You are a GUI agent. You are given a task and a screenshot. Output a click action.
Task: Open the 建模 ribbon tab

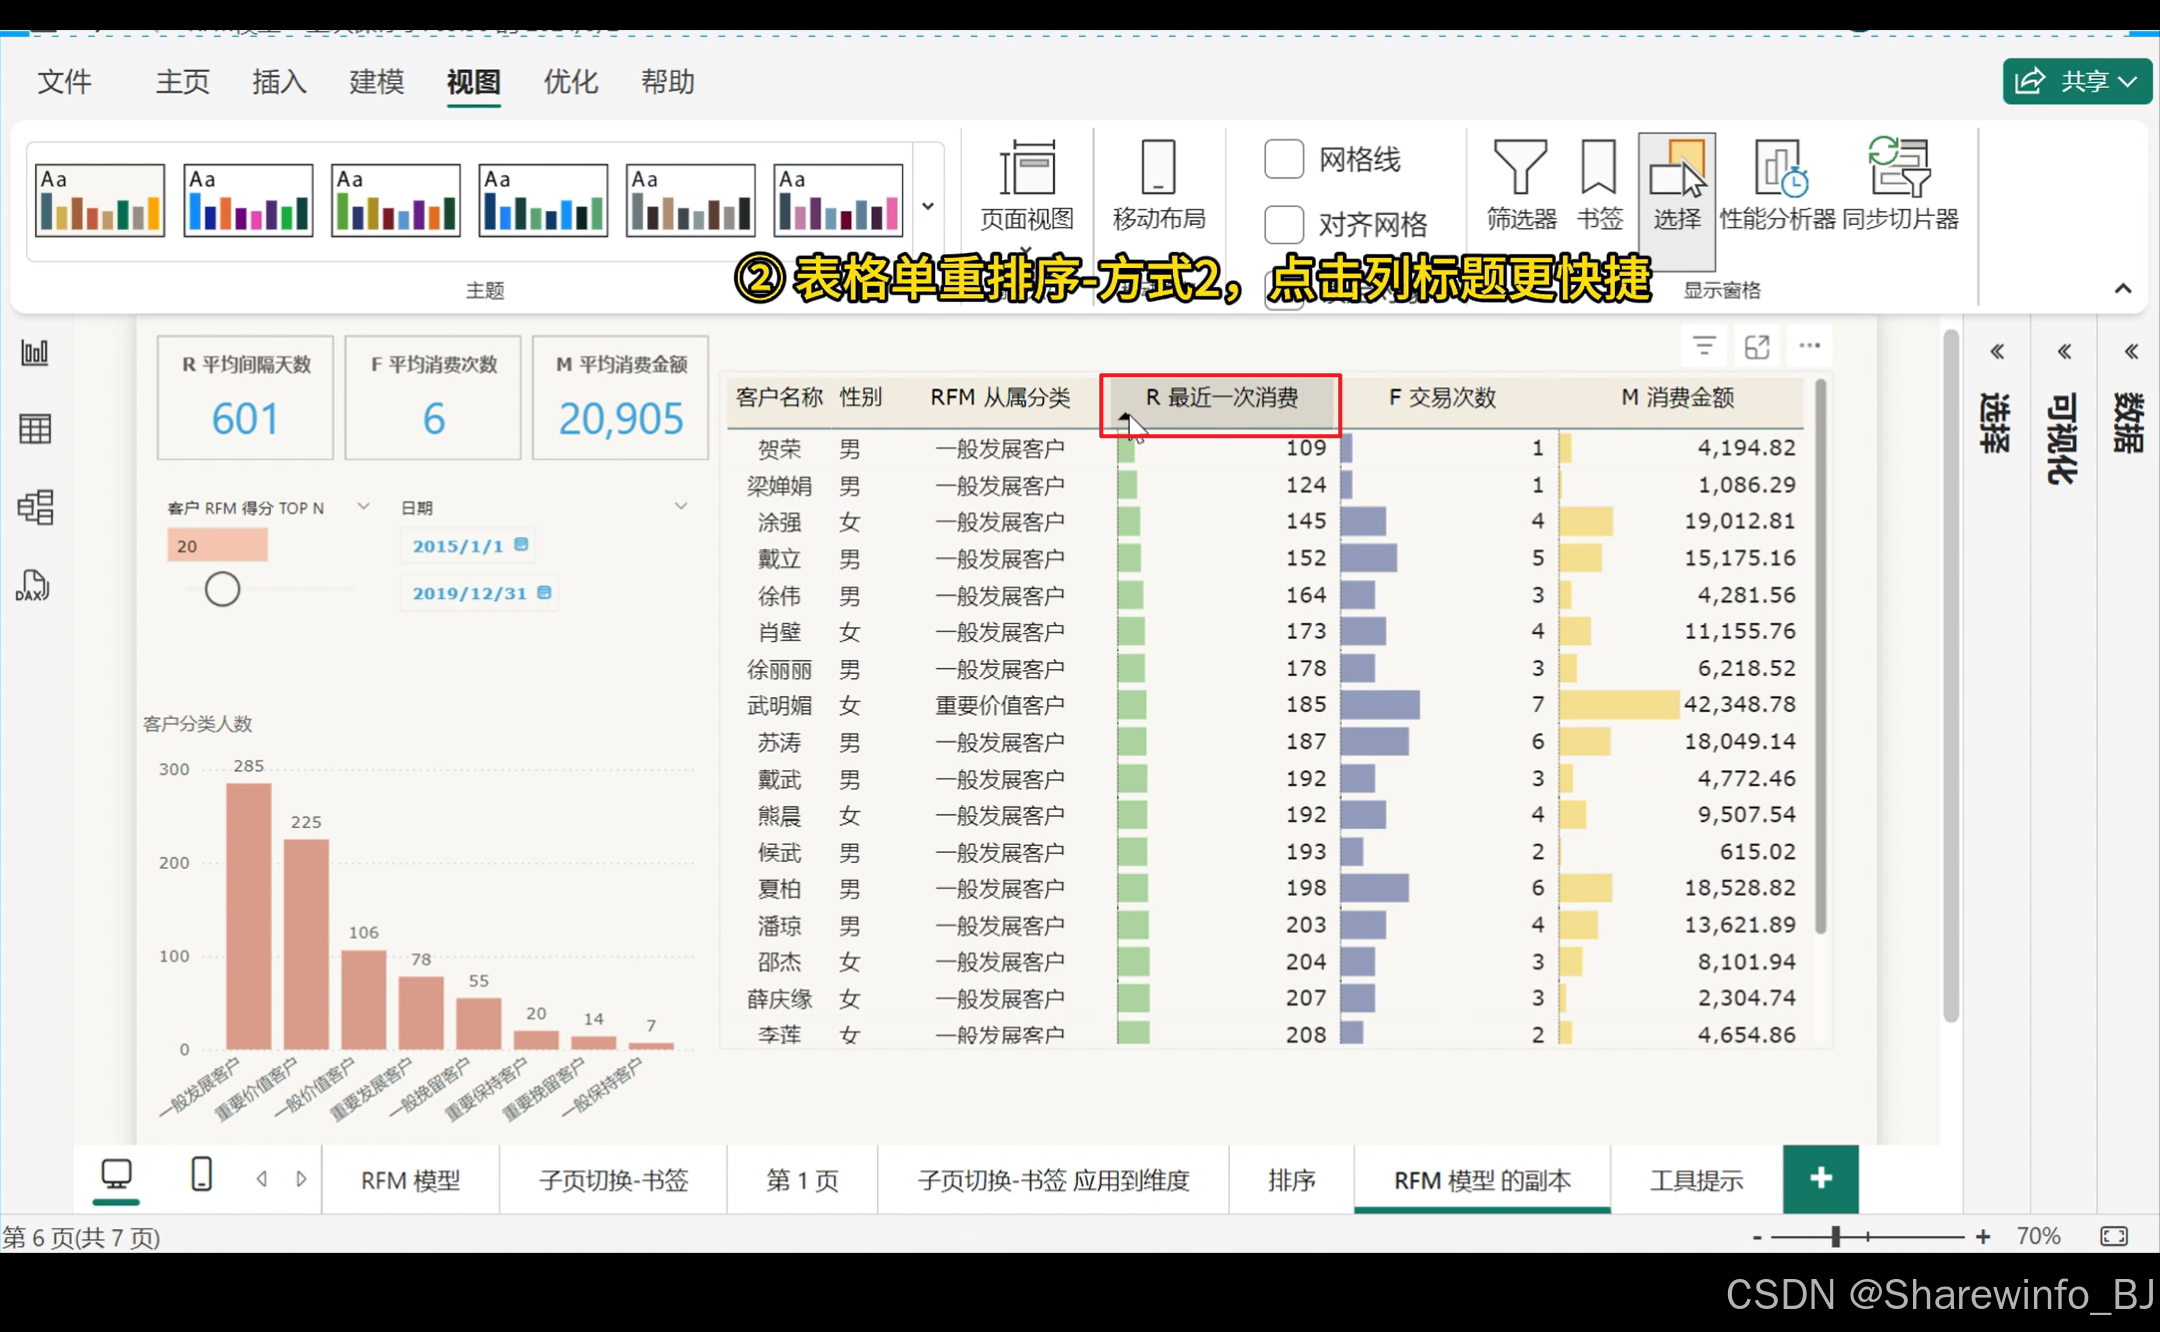click(376, 82)
